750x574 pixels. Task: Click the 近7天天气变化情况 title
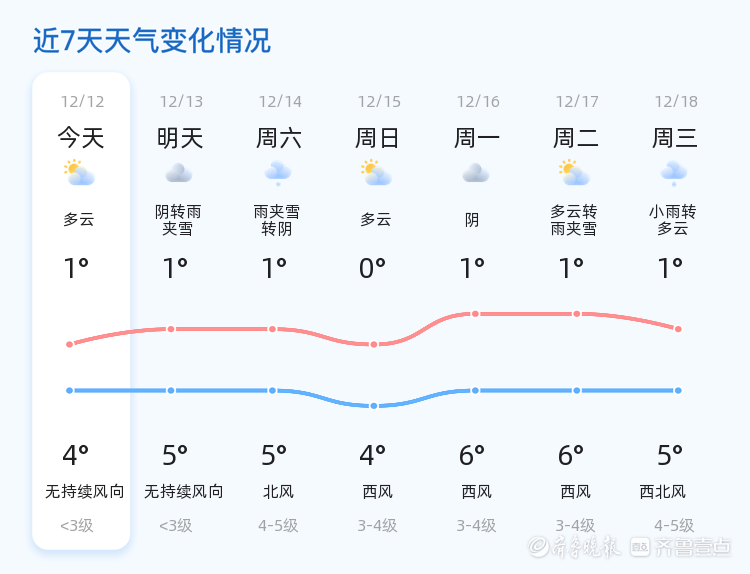pos(152,40)
